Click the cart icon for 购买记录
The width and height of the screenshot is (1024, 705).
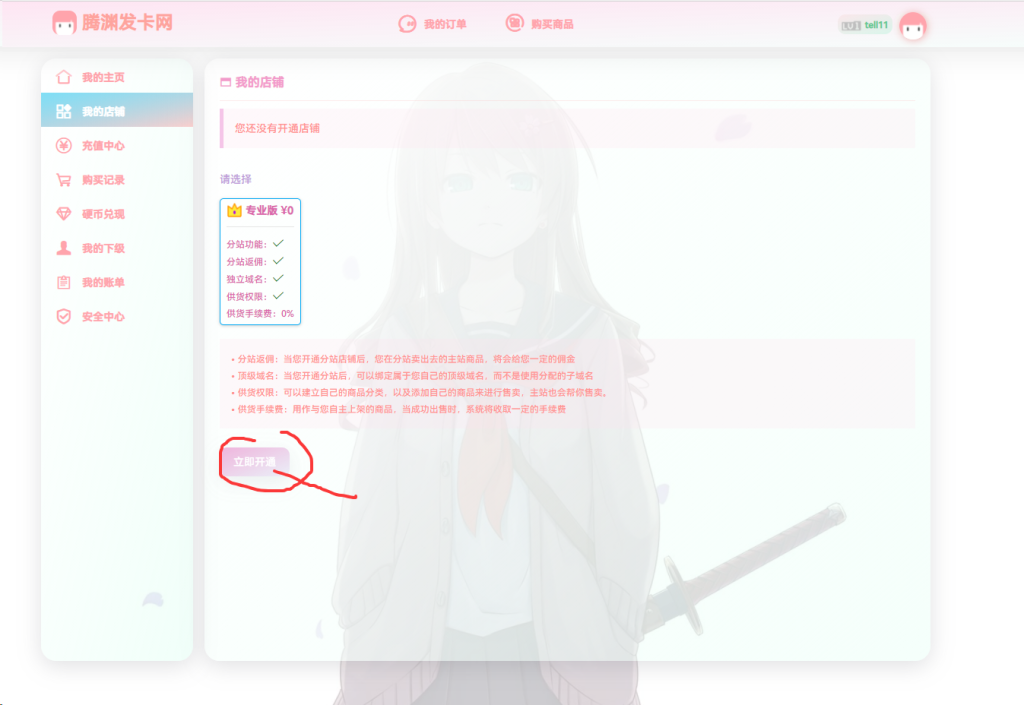point(64,180)
